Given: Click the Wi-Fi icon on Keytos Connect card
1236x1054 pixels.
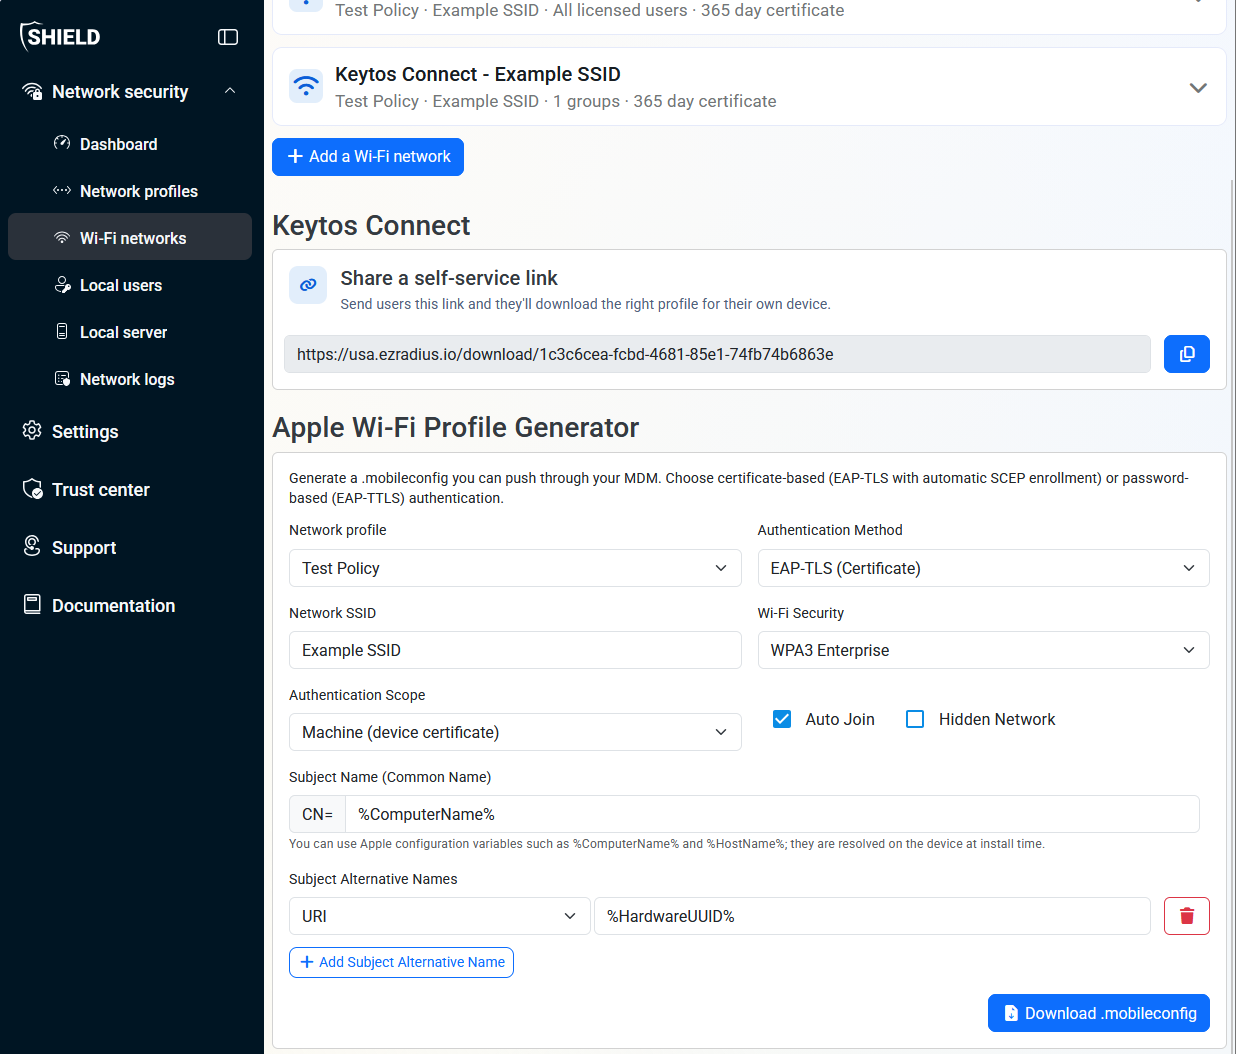Looking at the screenshot, I should point(306,86).
